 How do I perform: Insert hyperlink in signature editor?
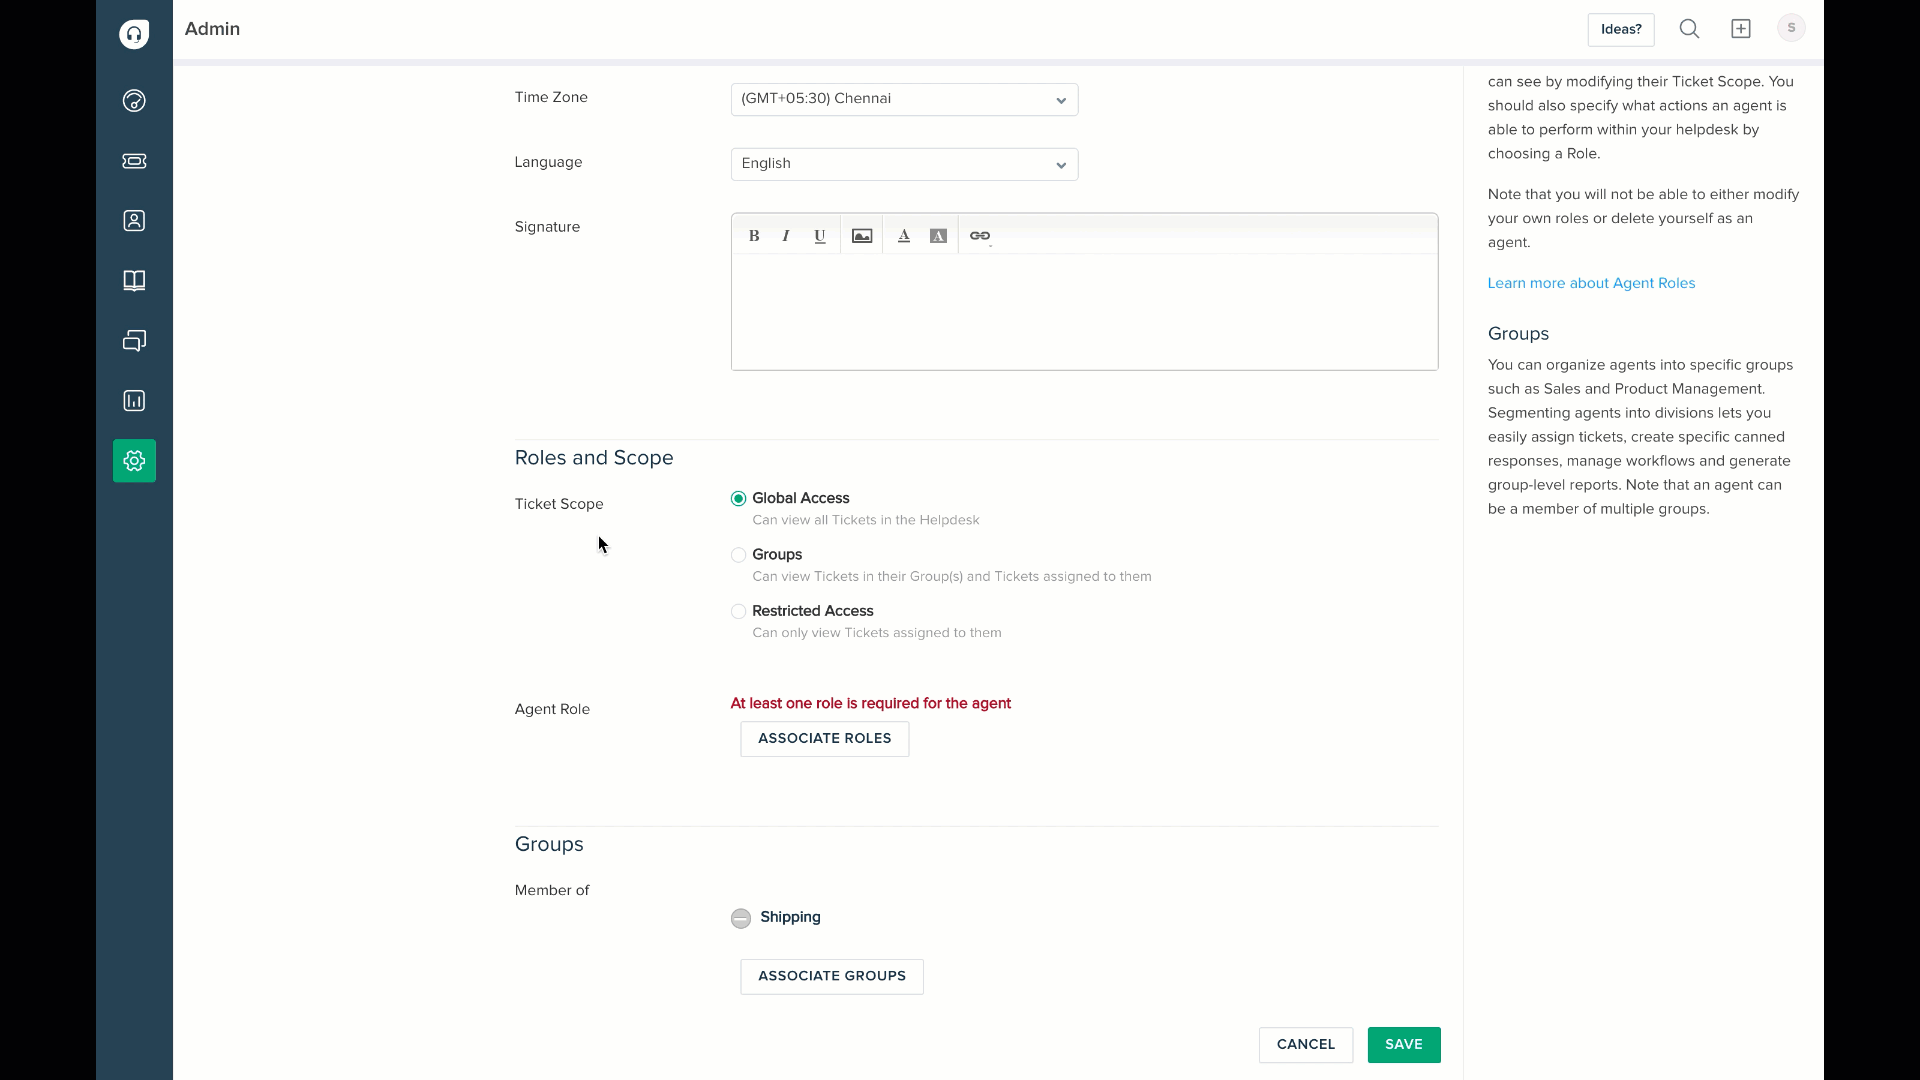(980, 236)
